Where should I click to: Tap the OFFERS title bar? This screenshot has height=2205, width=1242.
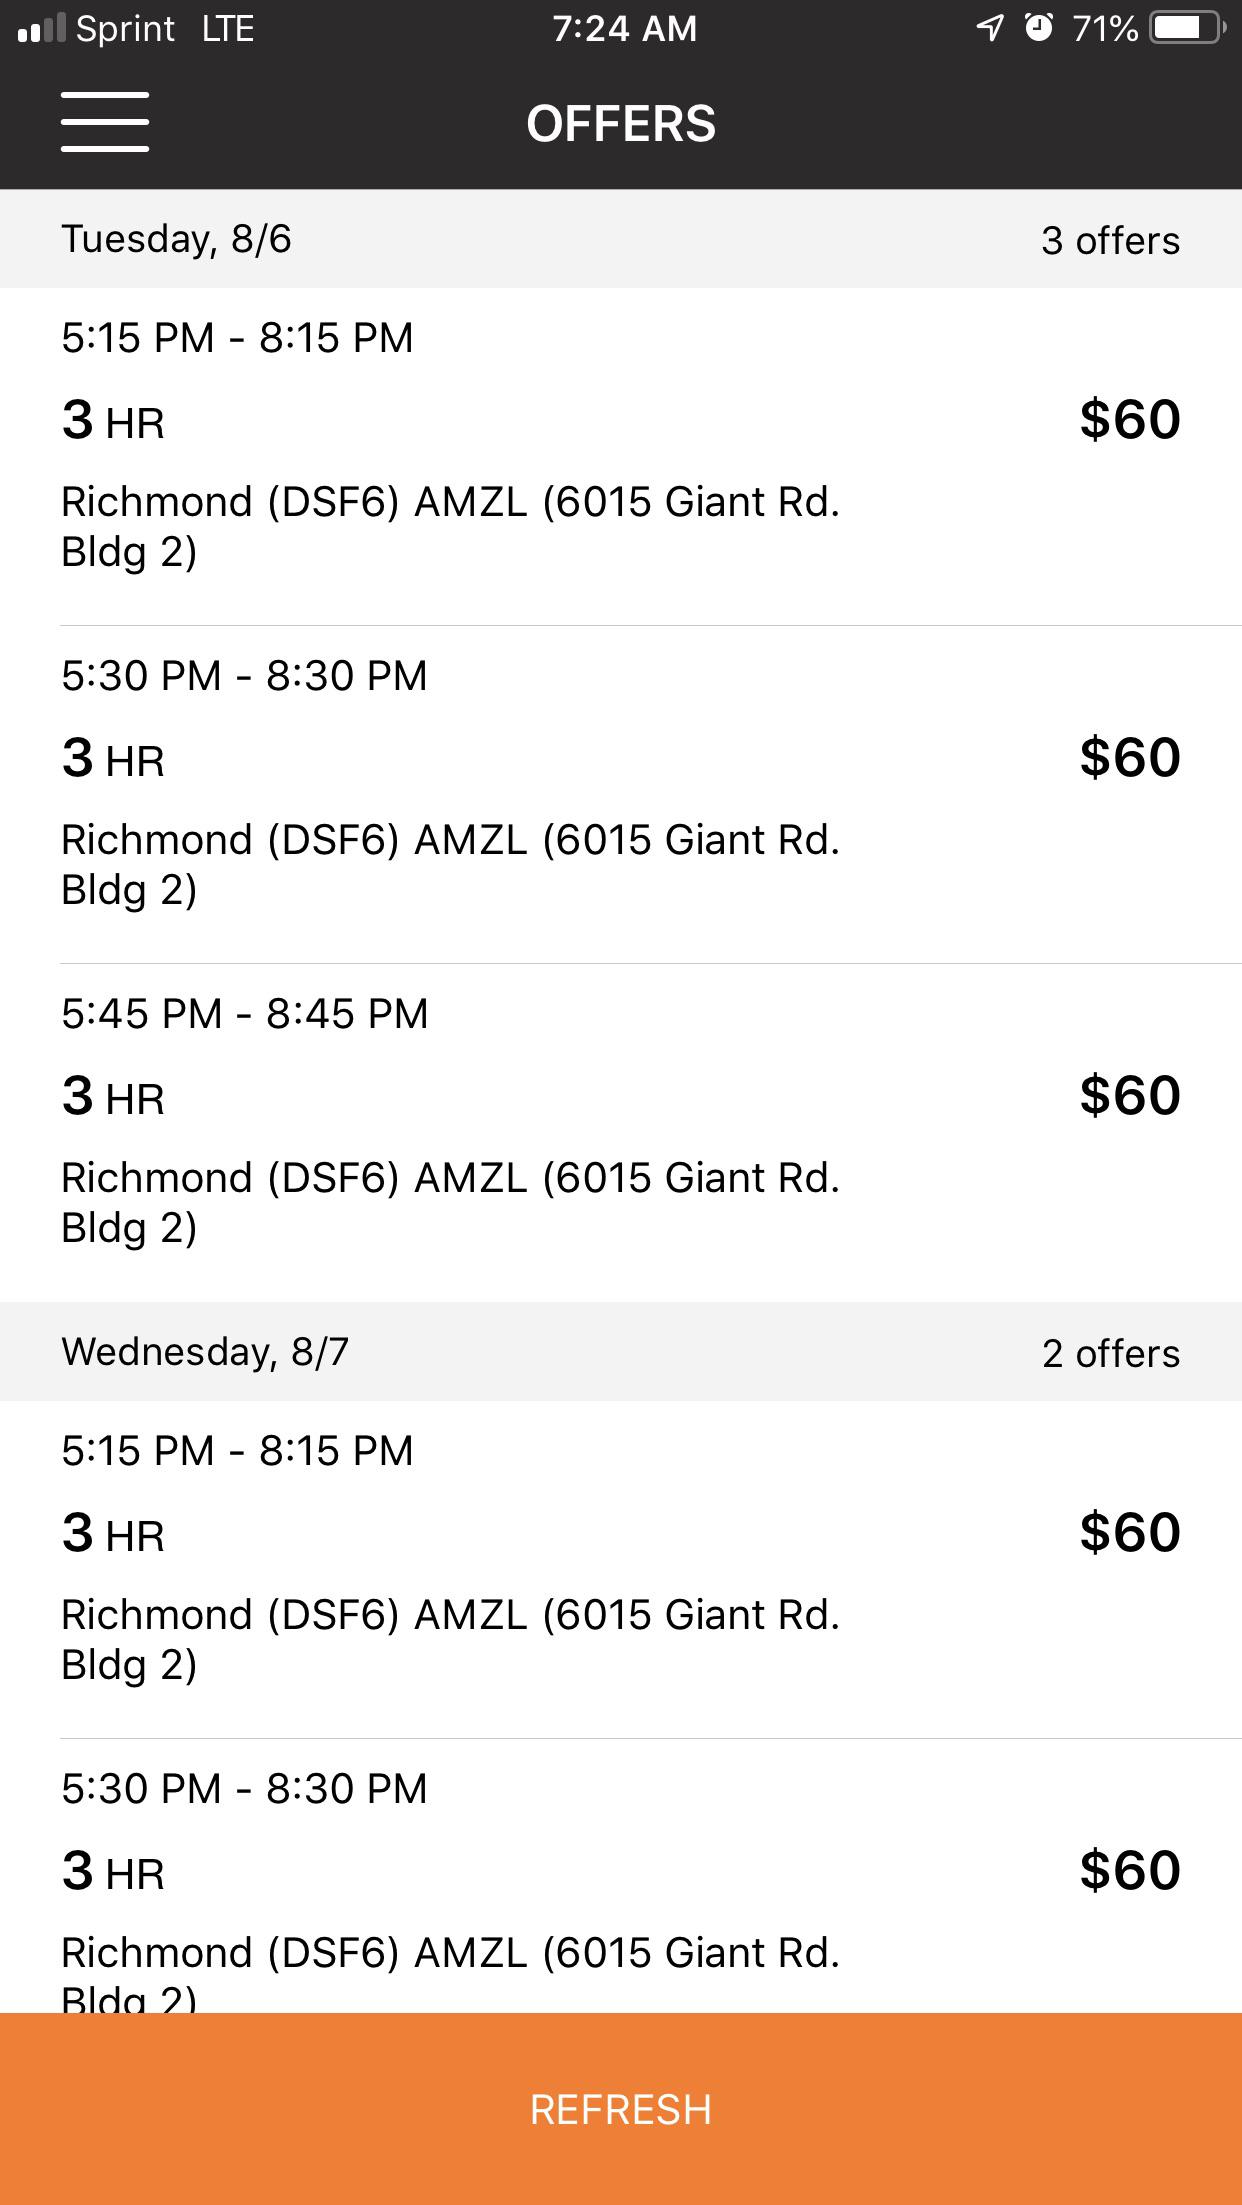coord(621,122)
